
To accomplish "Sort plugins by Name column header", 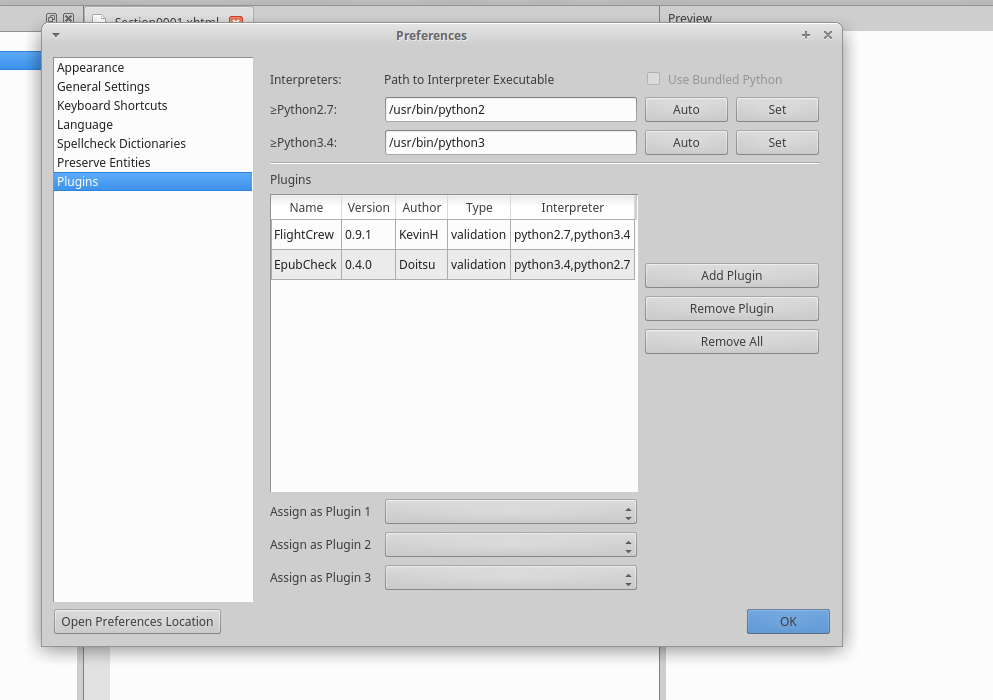I will pyautogui.click(x=307, y=208).
